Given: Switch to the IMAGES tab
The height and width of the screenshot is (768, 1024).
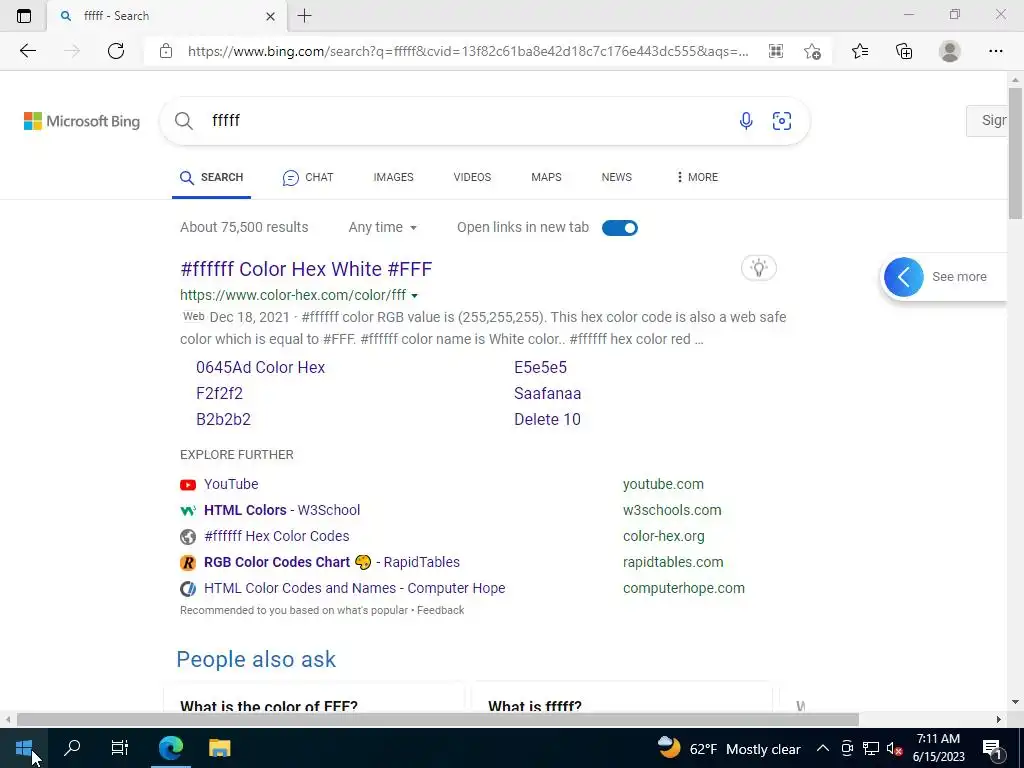Looking at the screenshot, I should click(x=393, y=177).
